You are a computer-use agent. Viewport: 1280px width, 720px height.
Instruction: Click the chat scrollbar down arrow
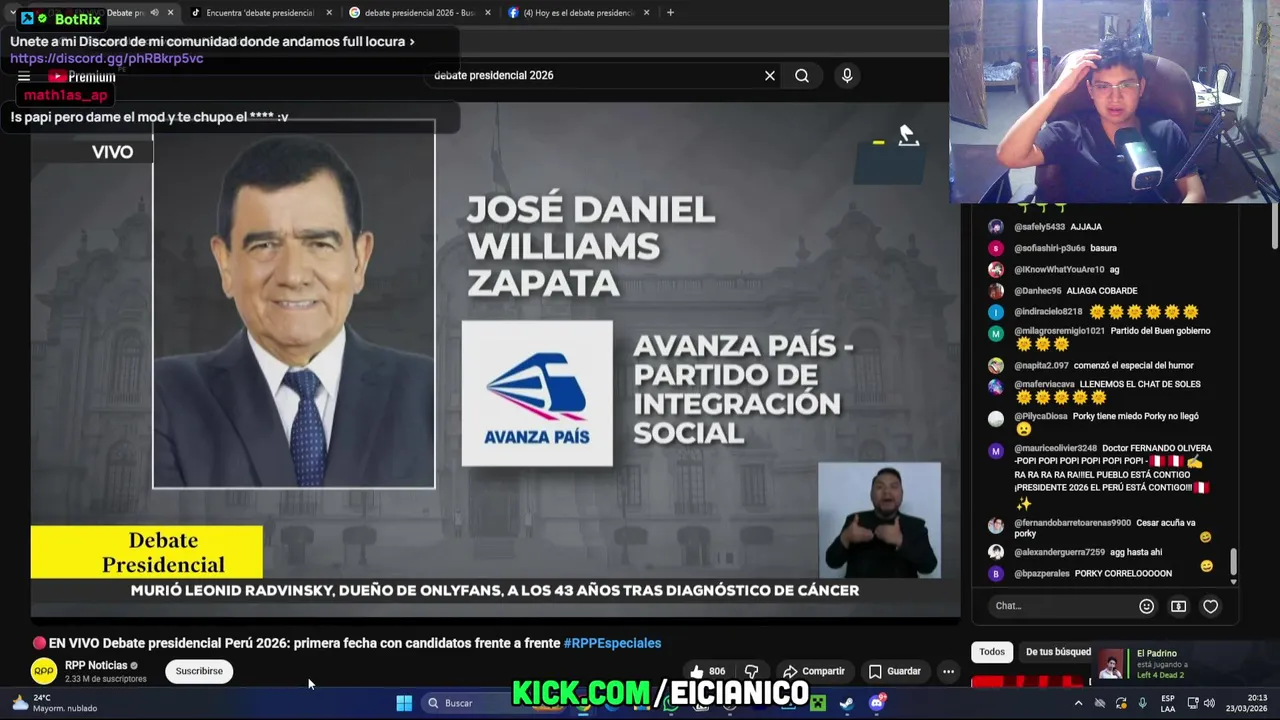click(x=1233, y=581)
